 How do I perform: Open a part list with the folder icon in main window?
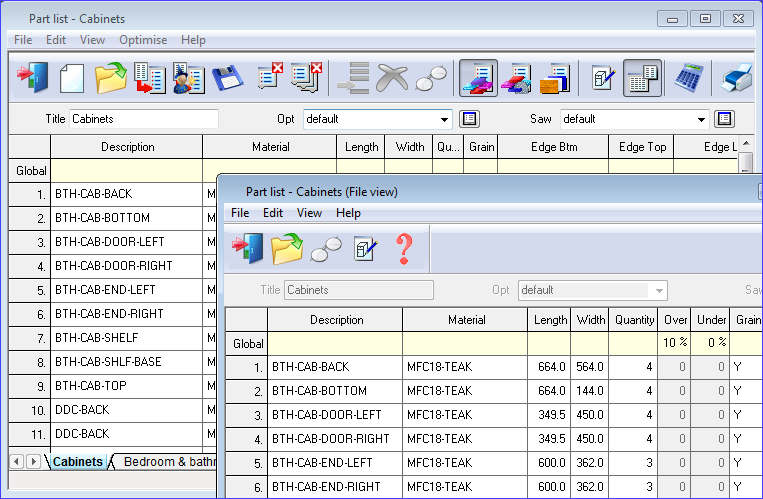pyautogui.click(x=110, y=78)
